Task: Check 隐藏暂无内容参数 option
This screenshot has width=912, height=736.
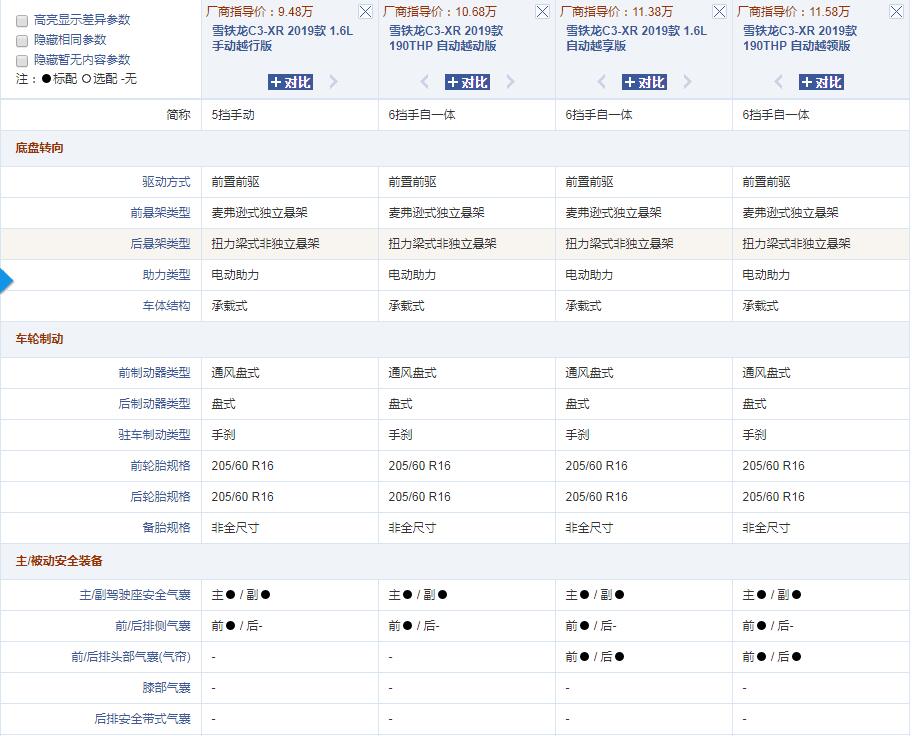Action: [22, 61]
